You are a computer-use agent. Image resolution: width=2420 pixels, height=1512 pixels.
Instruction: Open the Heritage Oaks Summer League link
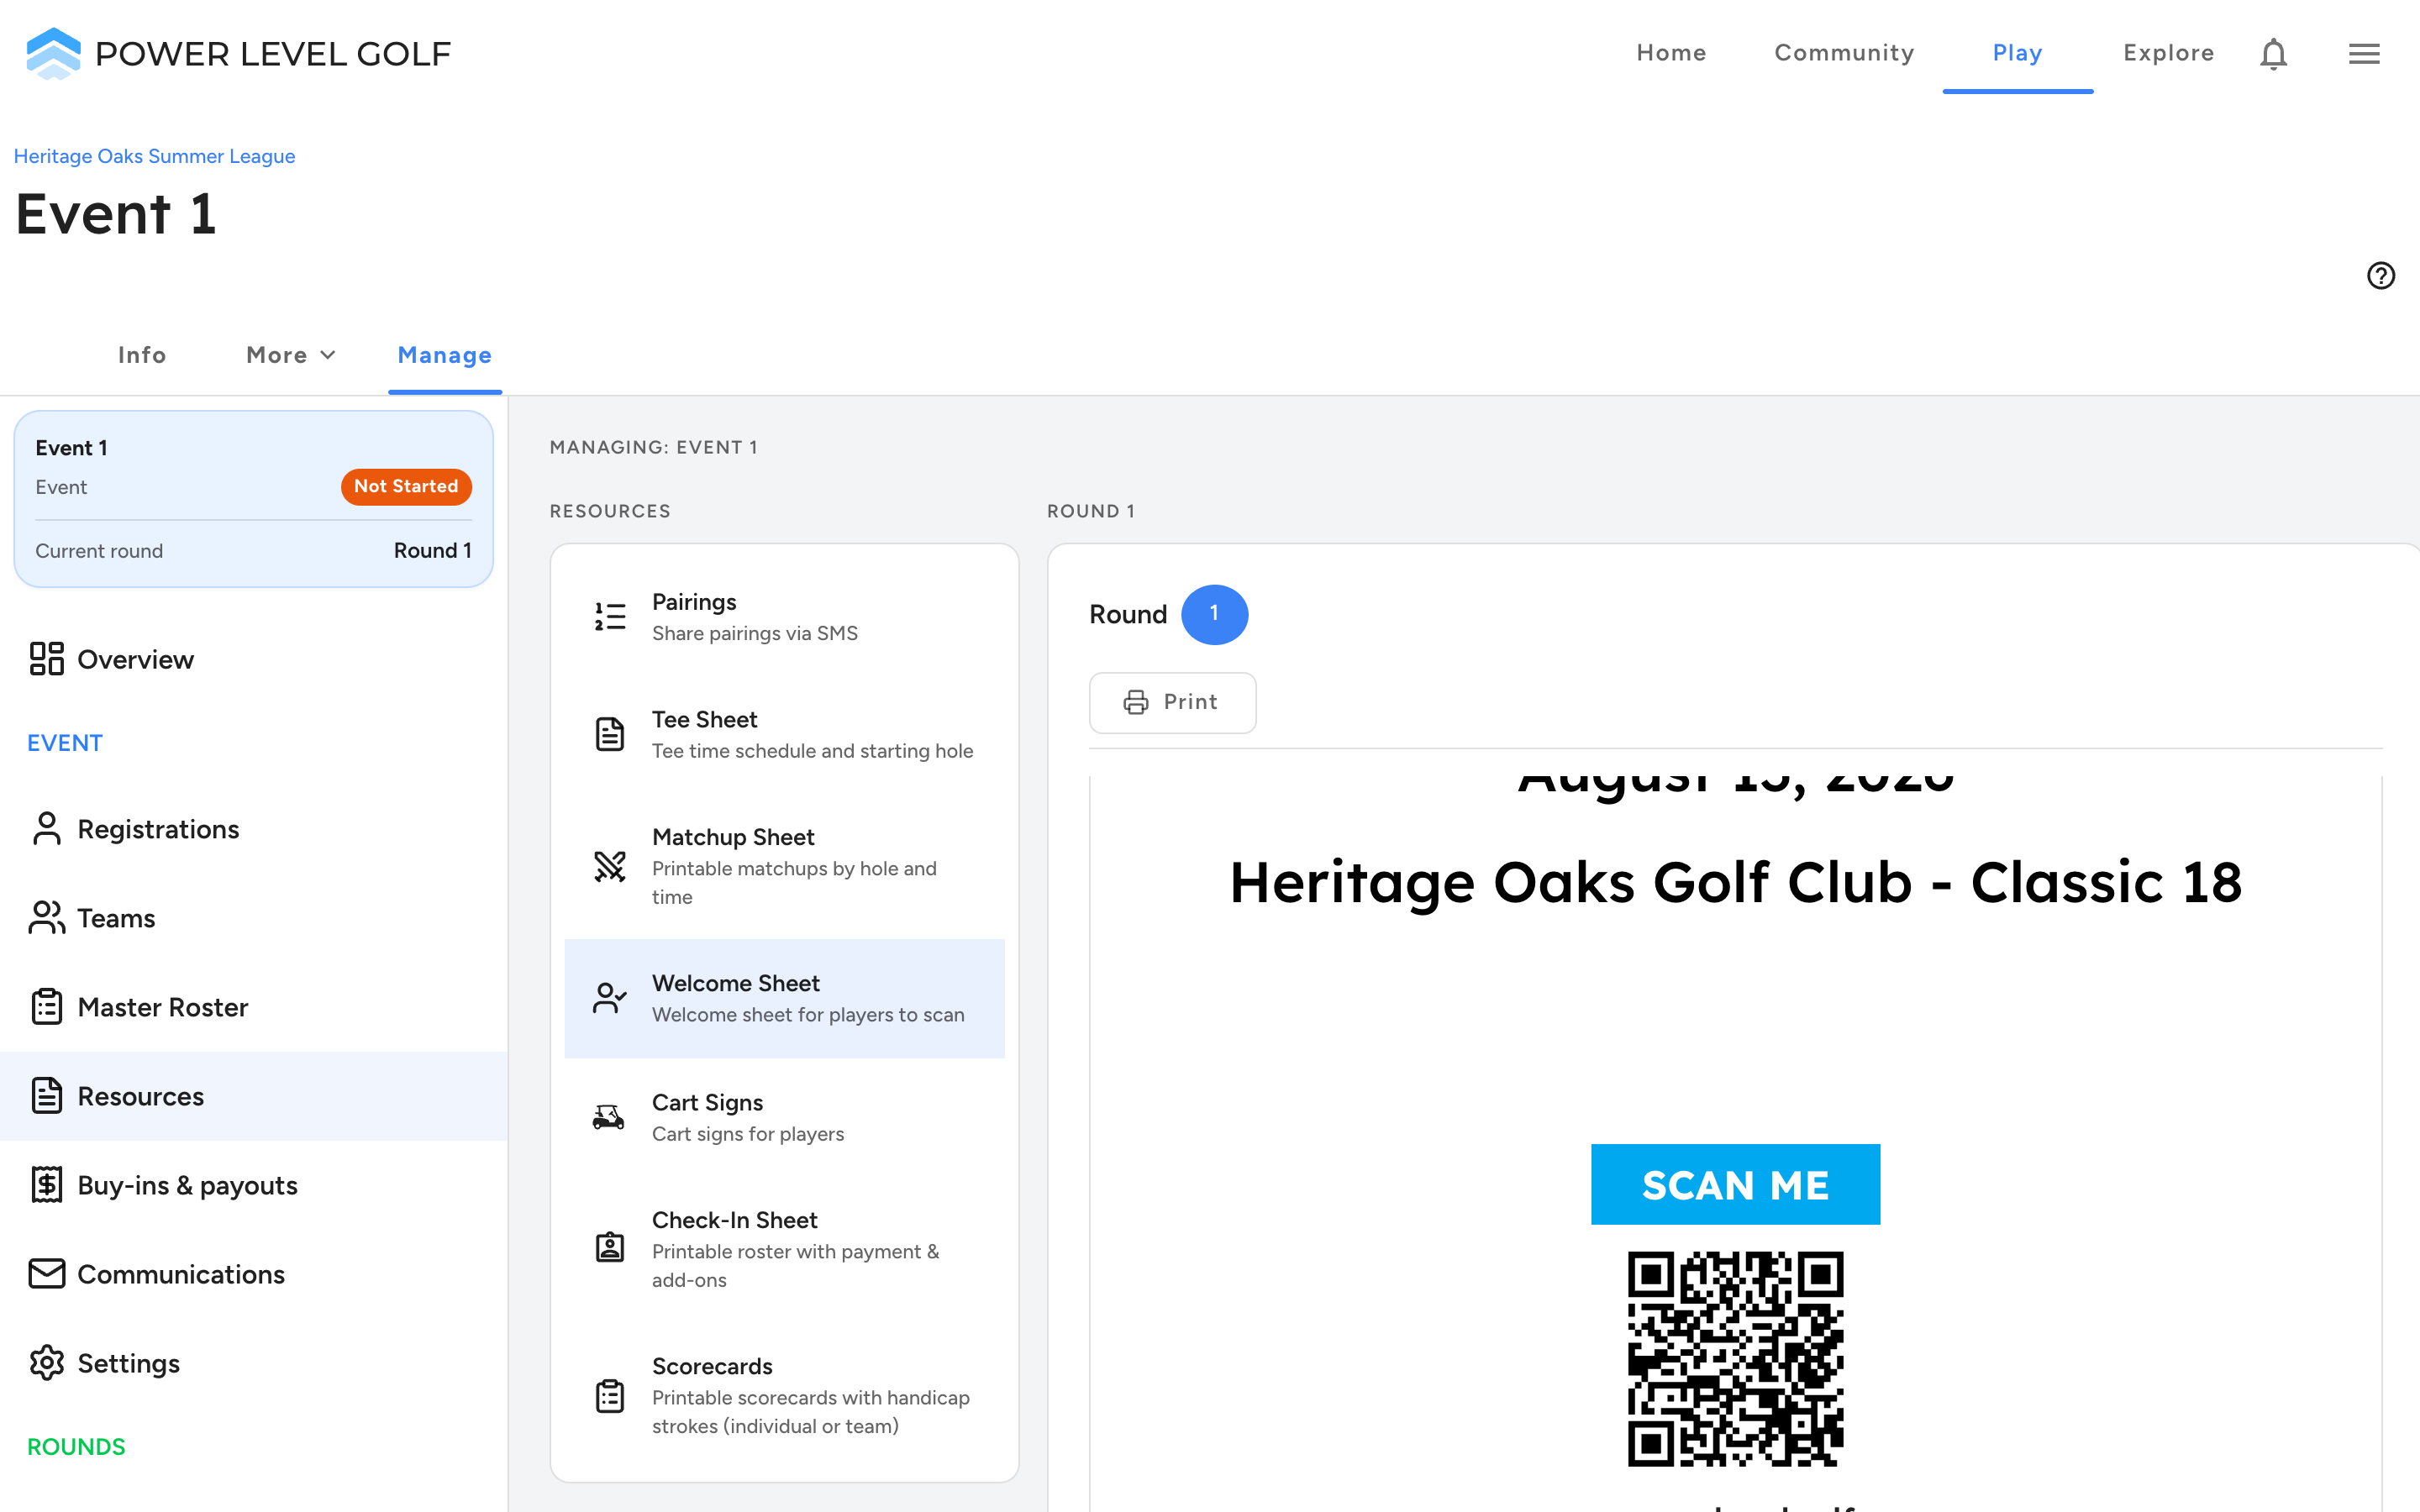[154, 156]
